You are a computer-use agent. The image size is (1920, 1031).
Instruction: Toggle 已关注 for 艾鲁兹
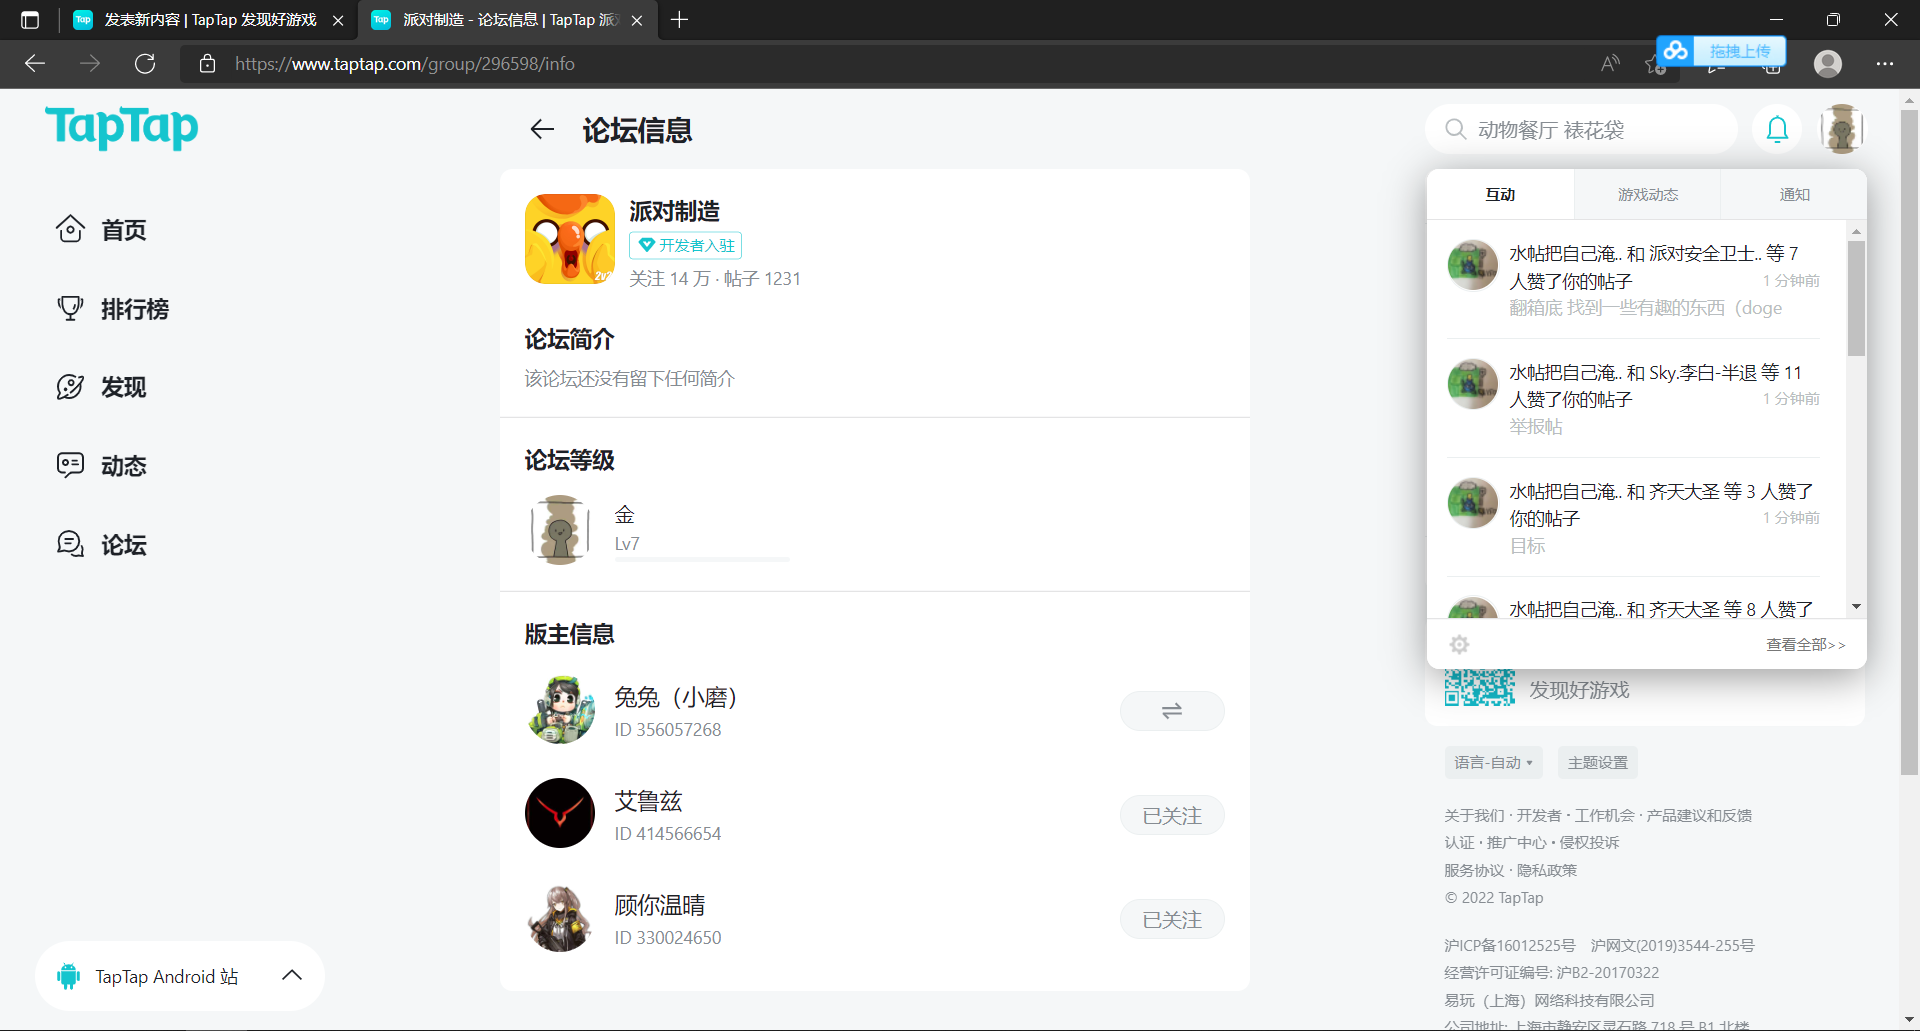1172,815
